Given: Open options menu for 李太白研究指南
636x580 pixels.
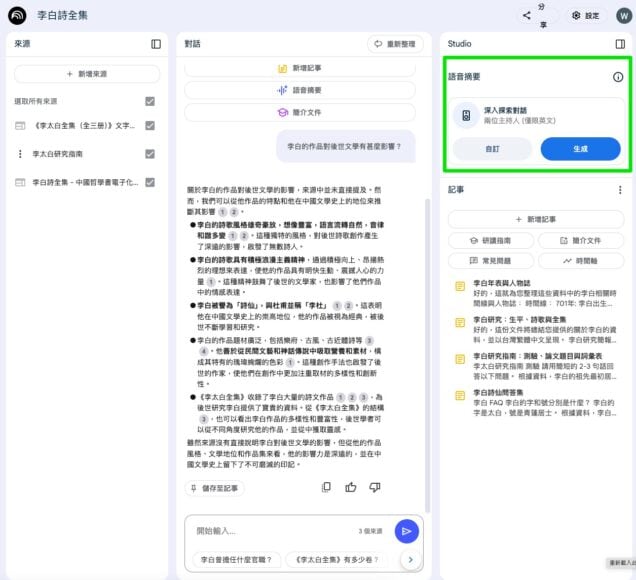Looking at the screenshot, I should [20, 154].
